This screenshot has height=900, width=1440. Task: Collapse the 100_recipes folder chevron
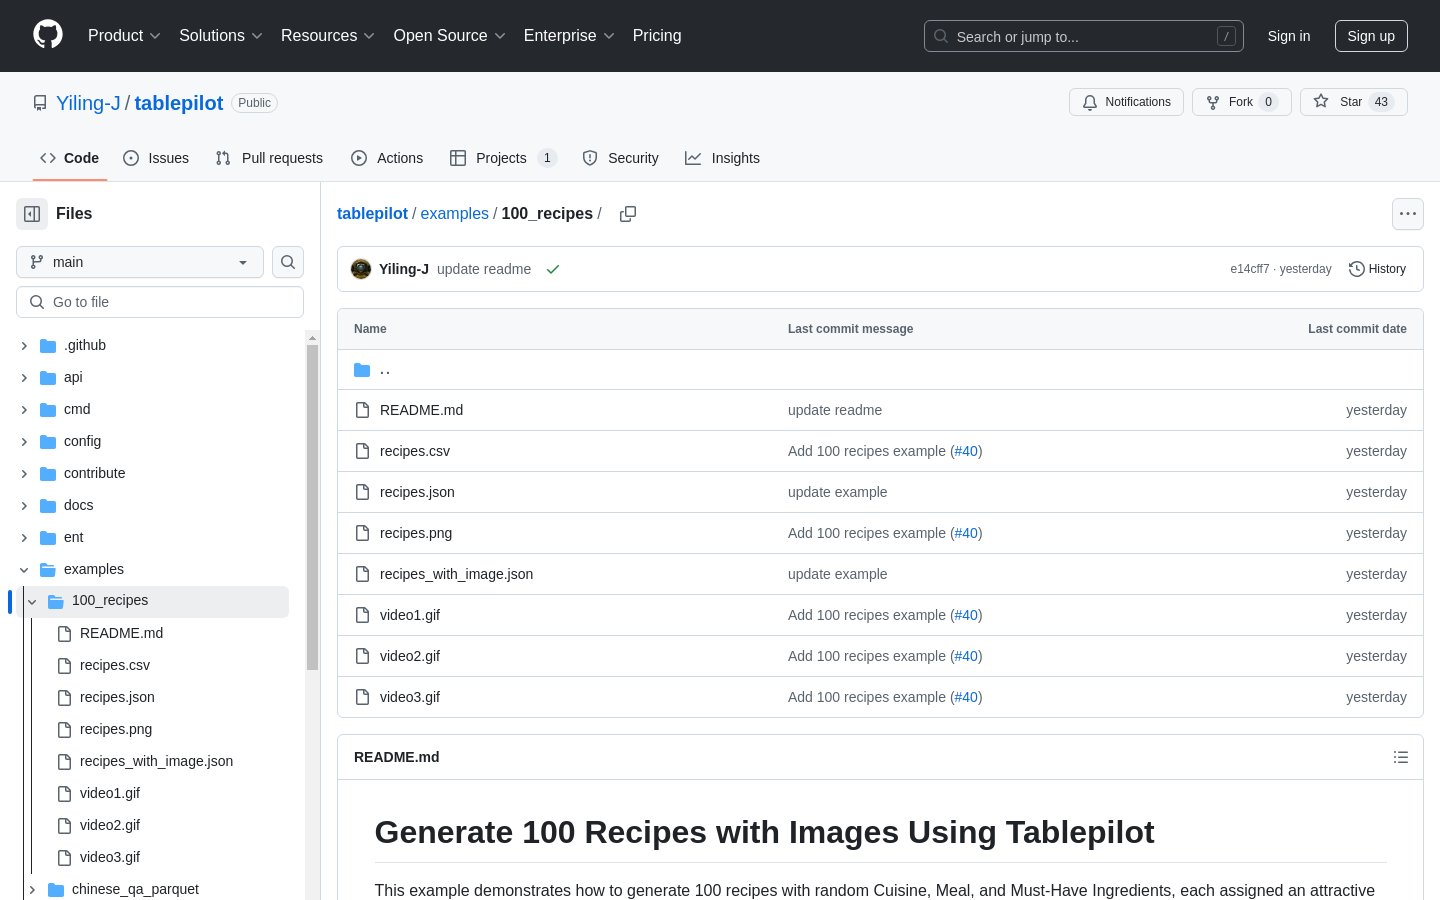(x=32, y=601)
